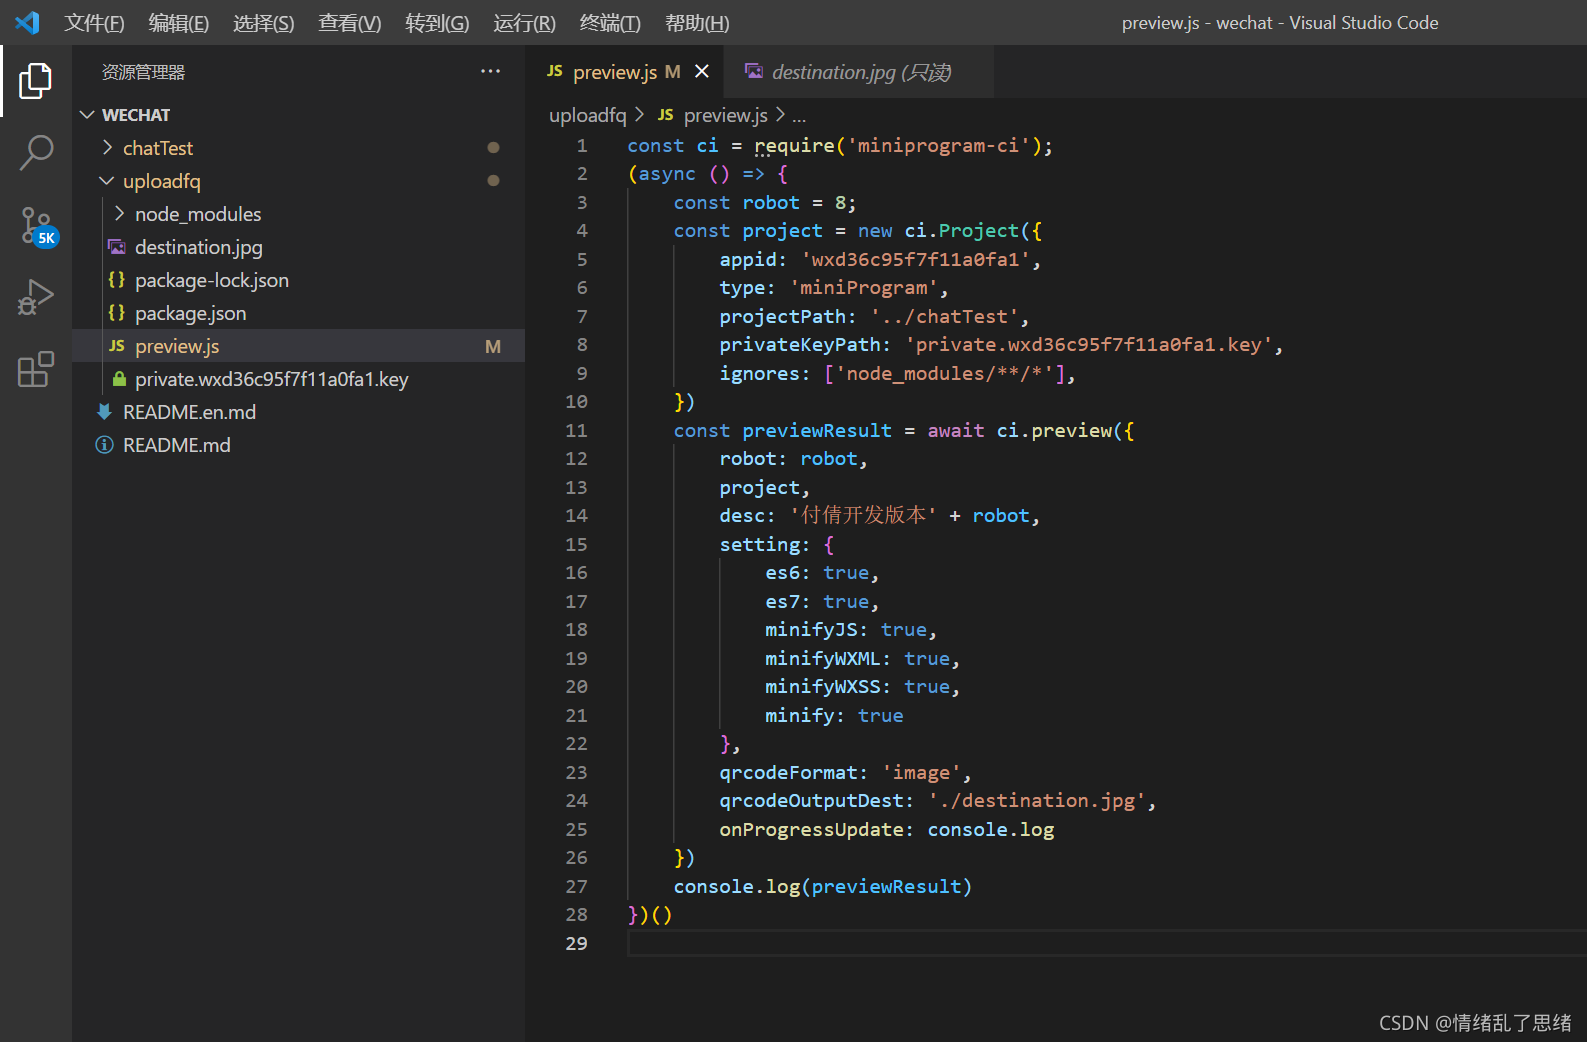This screenshot has width=1587, height=1042.
Task: Click 'previewResult' argument on line 27
Action: click(x=886, y=887)
